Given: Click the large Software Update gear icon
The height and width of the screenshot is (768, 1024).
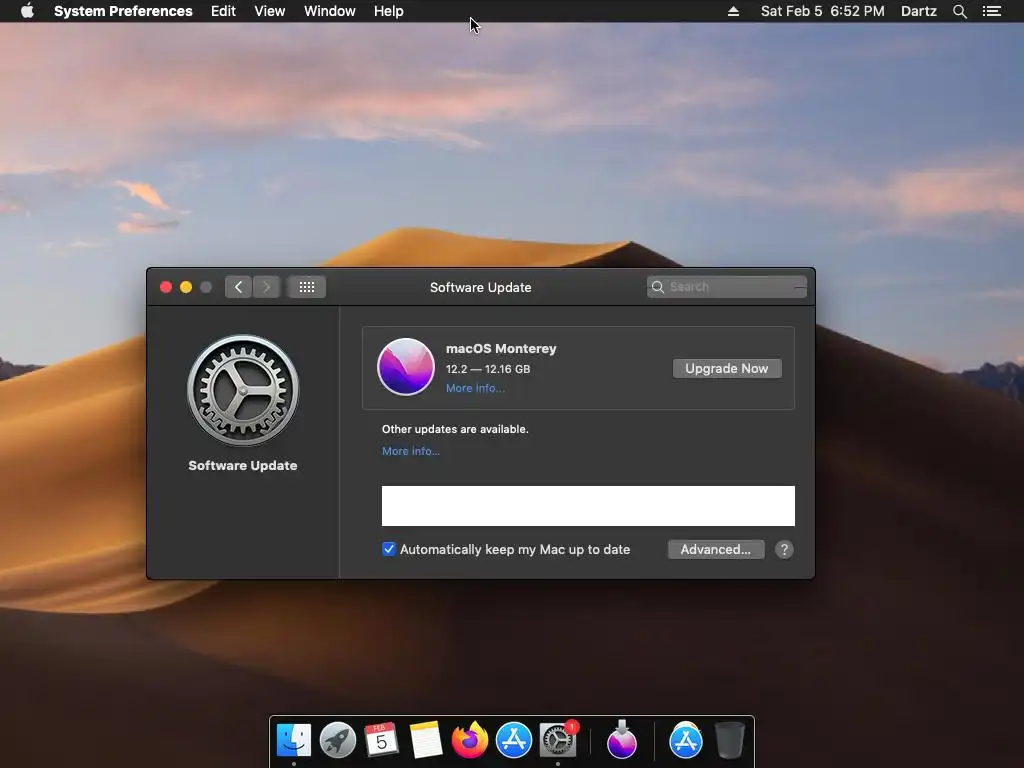Looking at the screenshot, I should [x=243, y=391].
